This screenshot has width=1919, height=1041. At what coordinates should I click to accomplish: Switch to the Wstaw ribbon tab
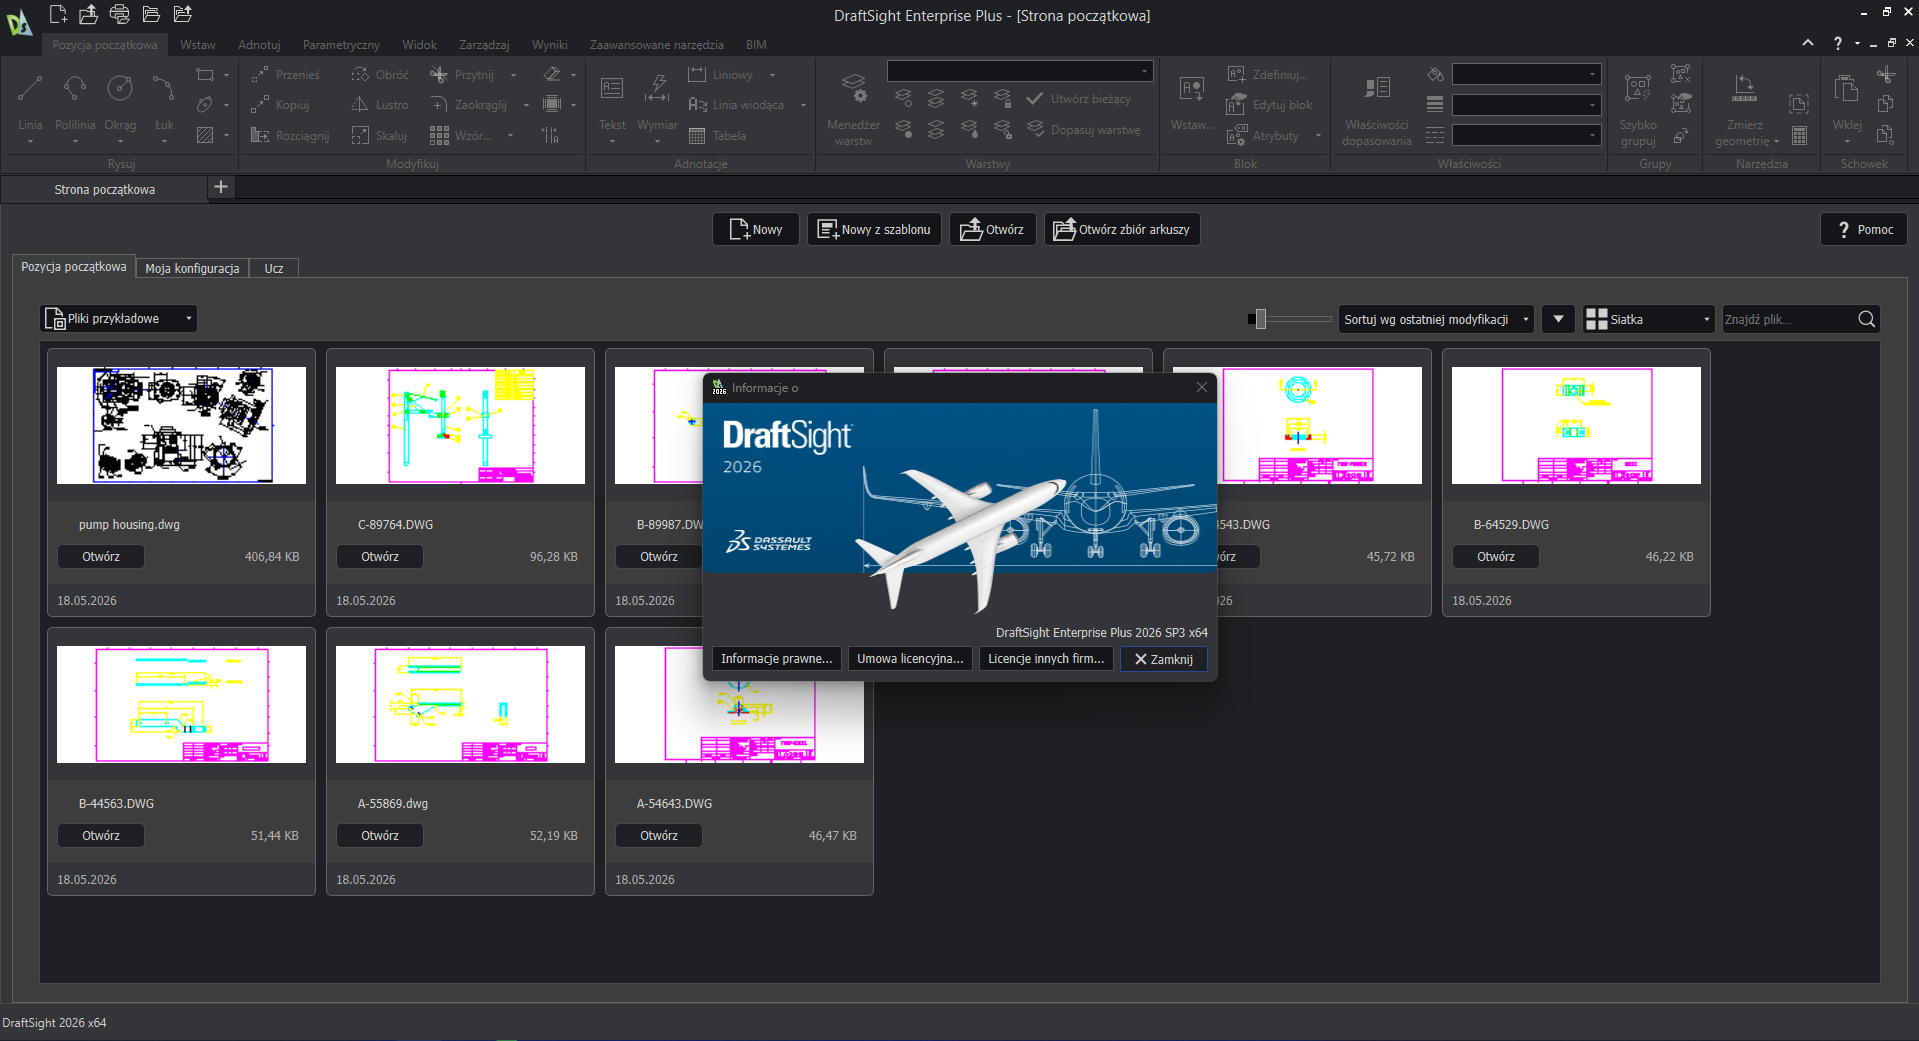coord(198,45)
